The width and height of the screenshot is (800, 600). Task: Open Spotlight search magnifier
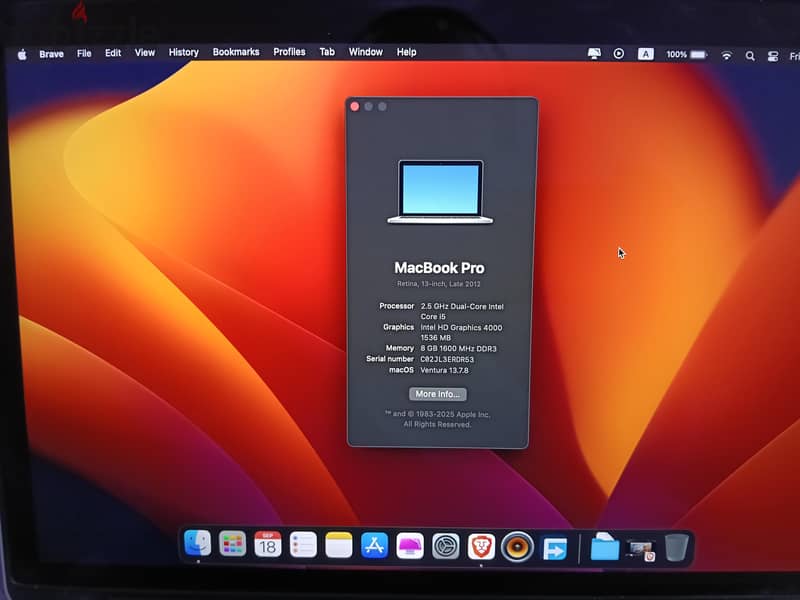[x=750, y=56]
